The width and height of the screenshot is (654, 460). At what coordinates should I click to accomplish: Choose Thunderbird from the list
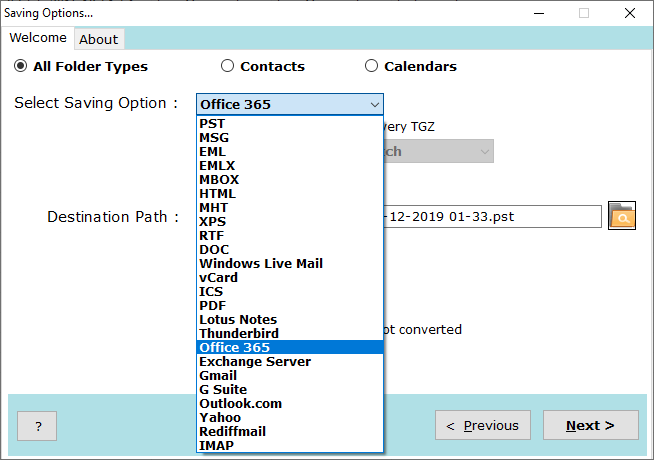tap(290, 333)
